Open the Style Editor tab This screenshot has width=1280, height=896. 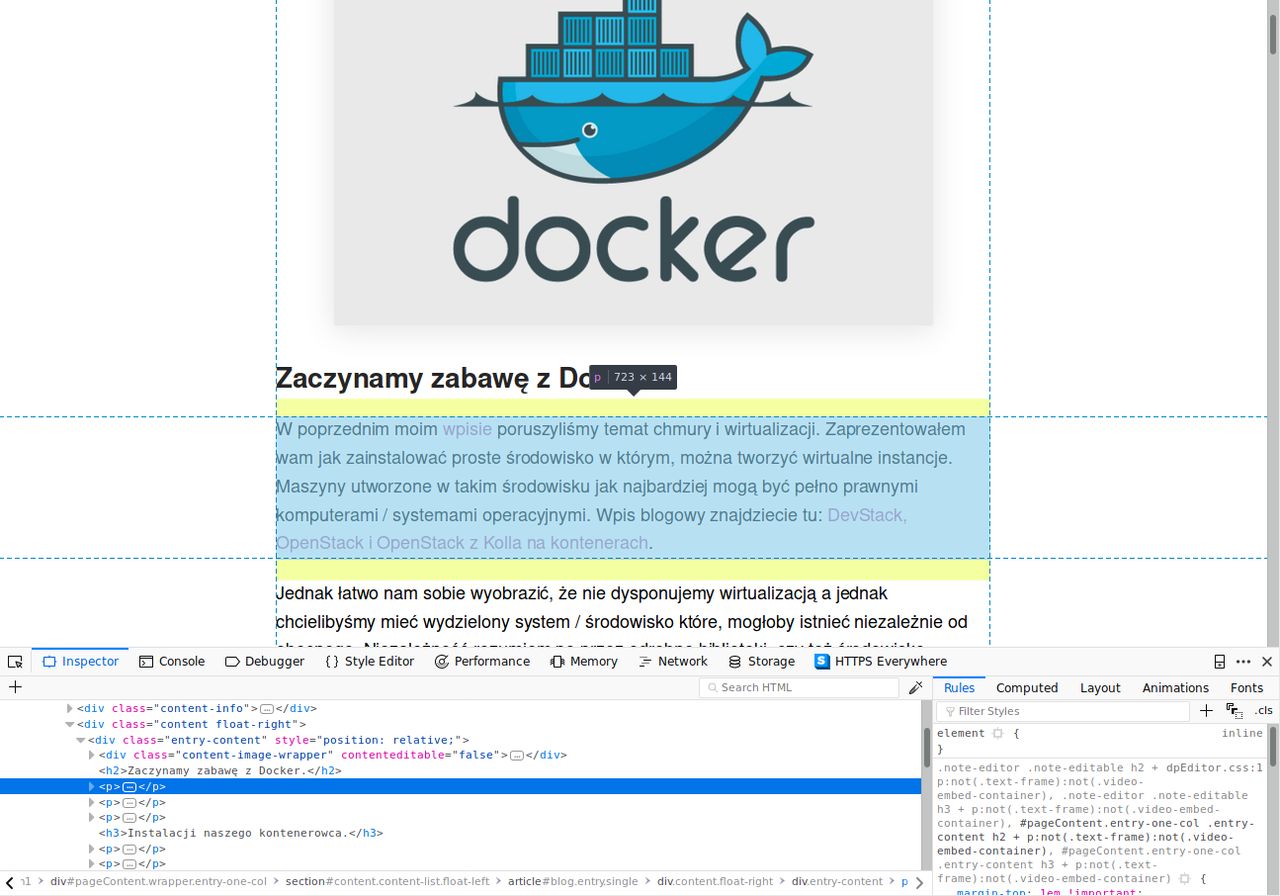coord(370,662)
